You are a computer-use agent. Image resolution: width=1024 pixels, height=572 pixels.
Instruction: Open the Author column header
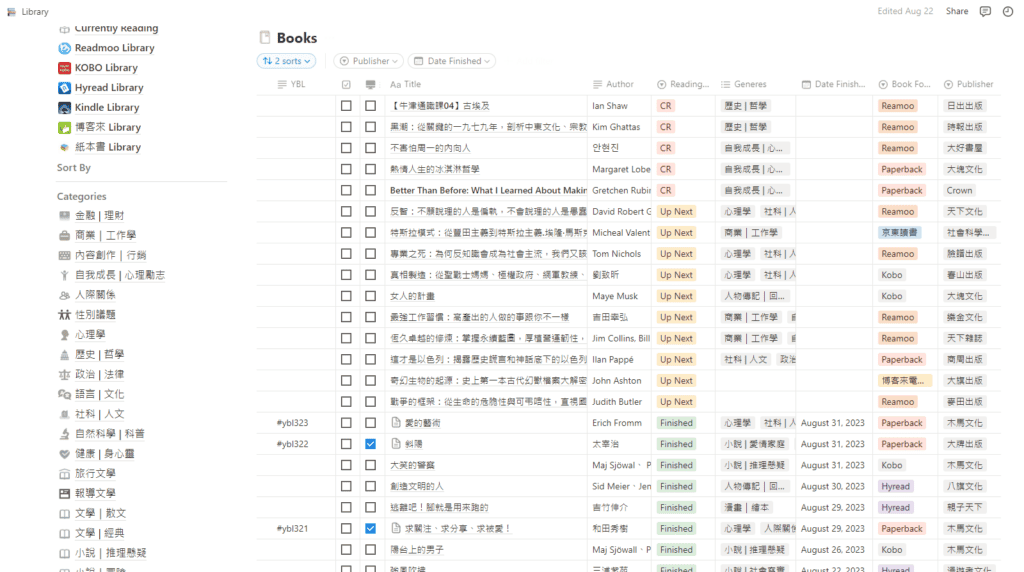coord(613,84)
